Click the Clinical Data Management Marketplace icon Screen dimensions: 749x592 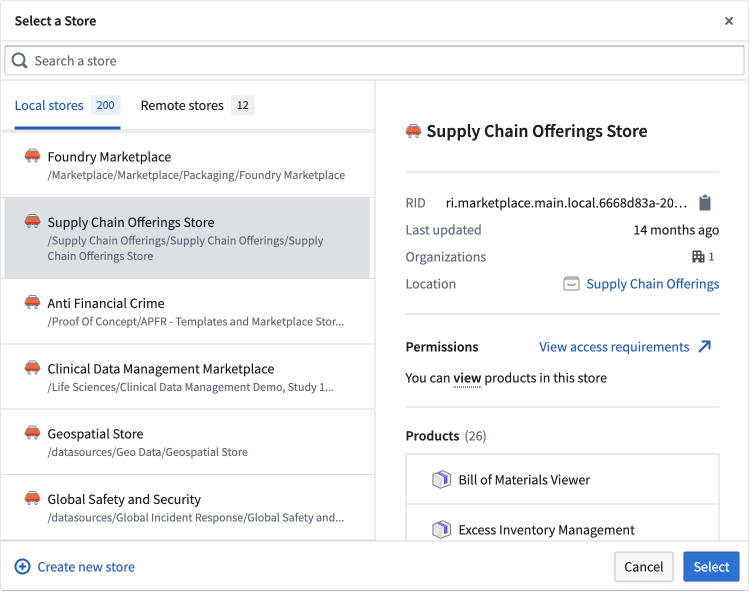32,368
